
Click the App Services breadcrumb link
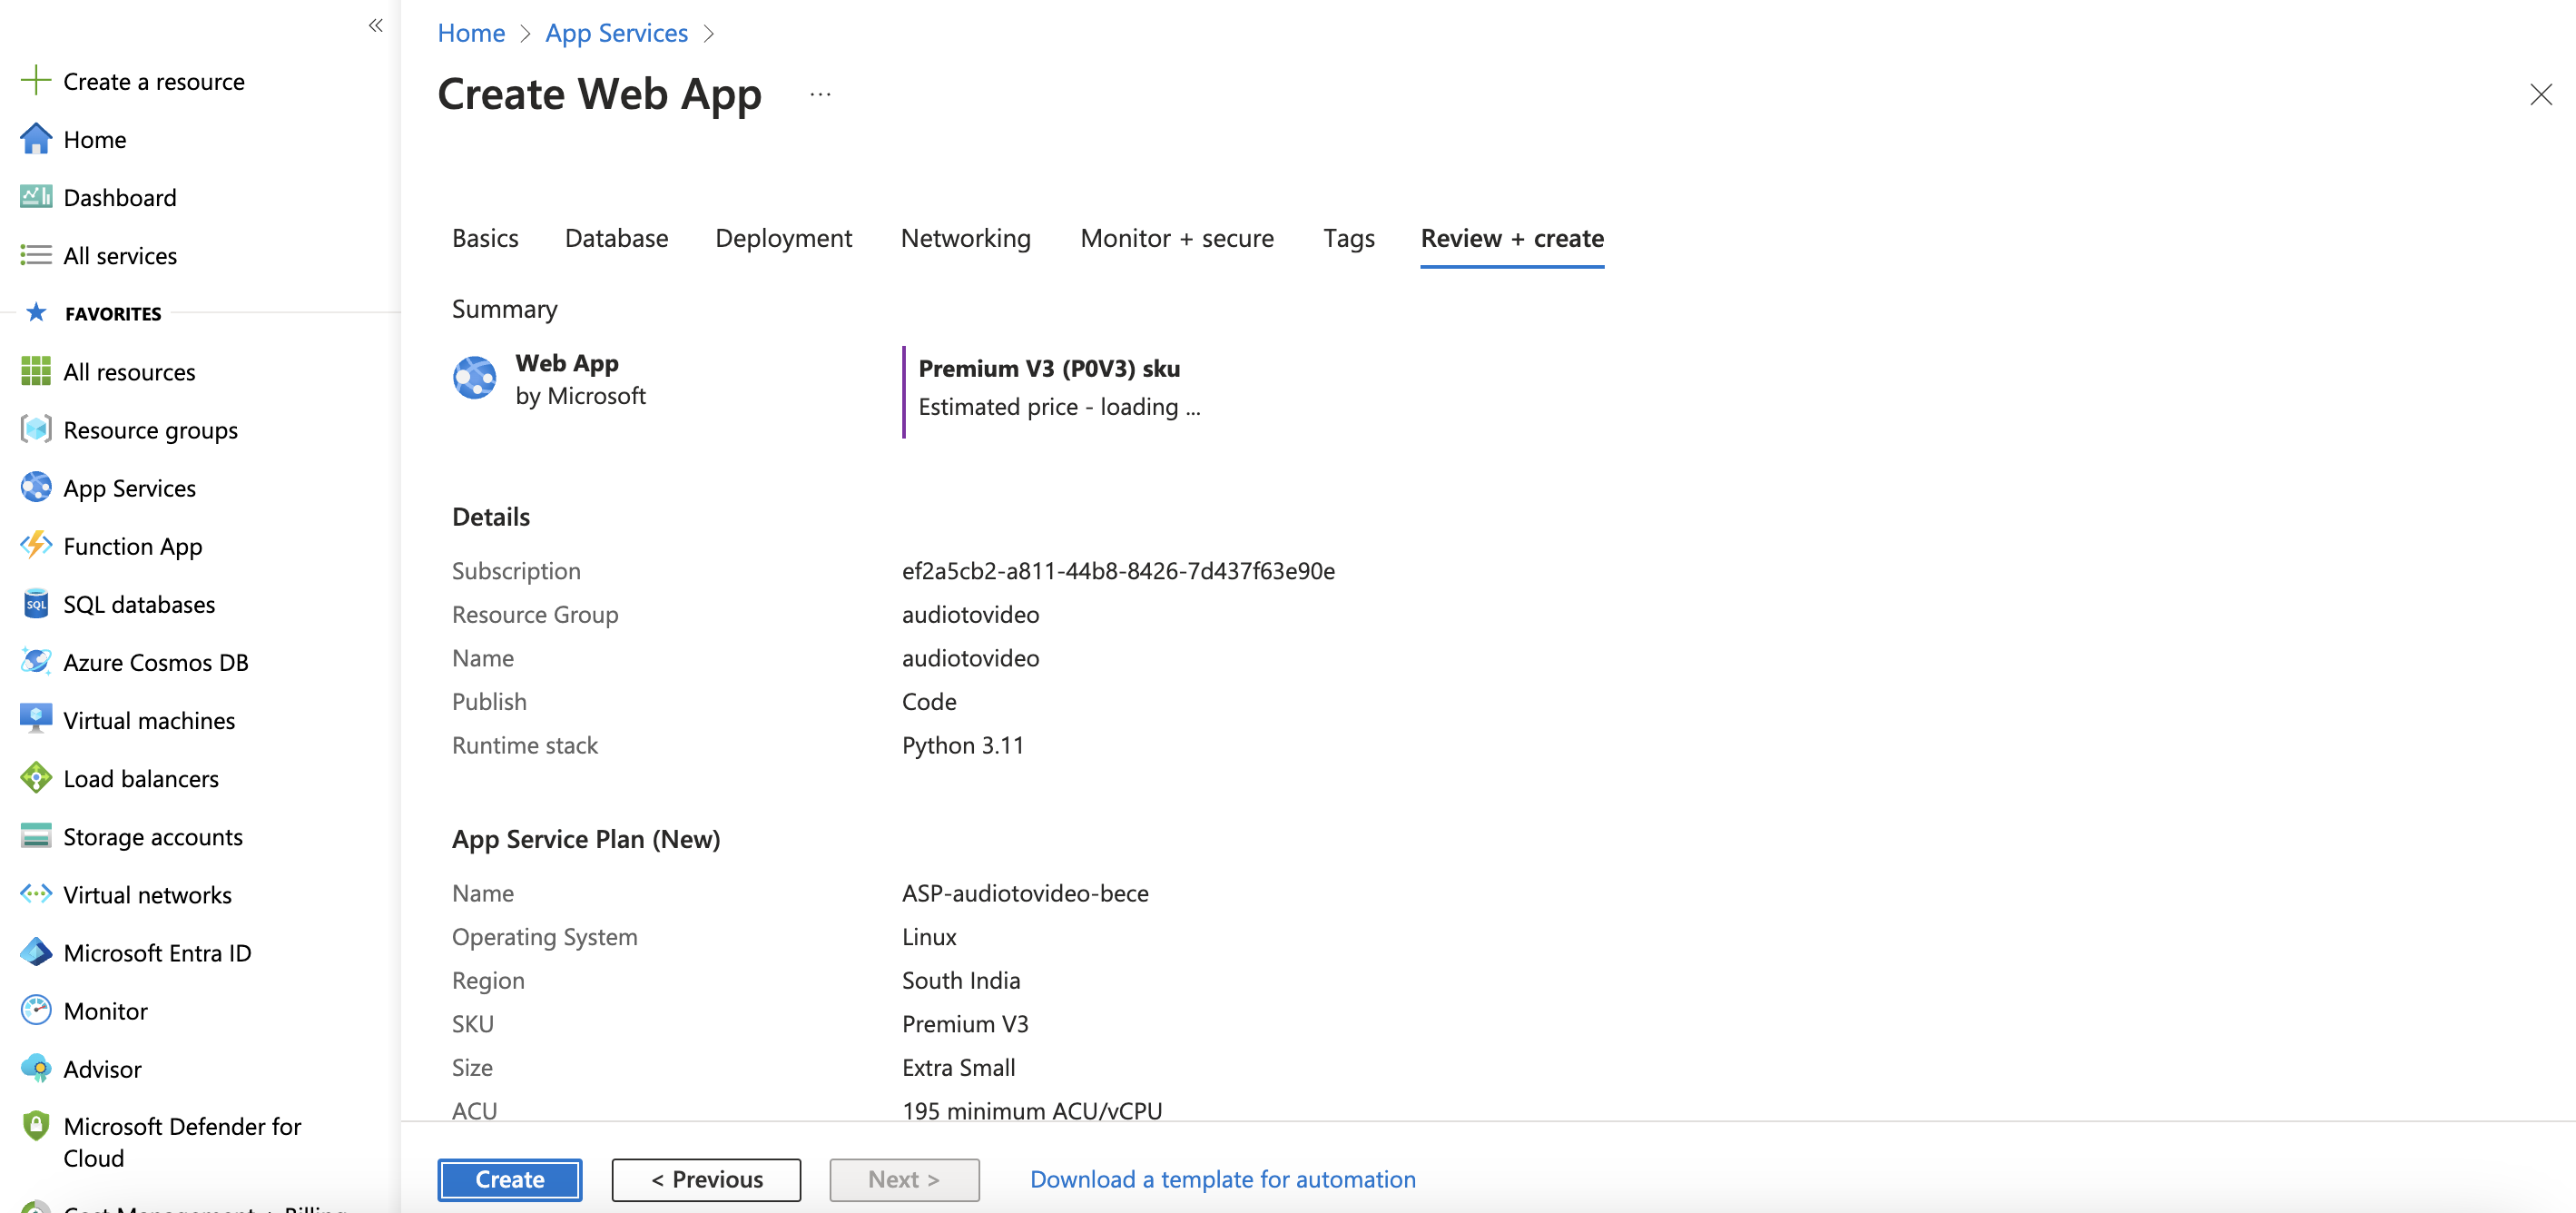click(x=616, y=33)
